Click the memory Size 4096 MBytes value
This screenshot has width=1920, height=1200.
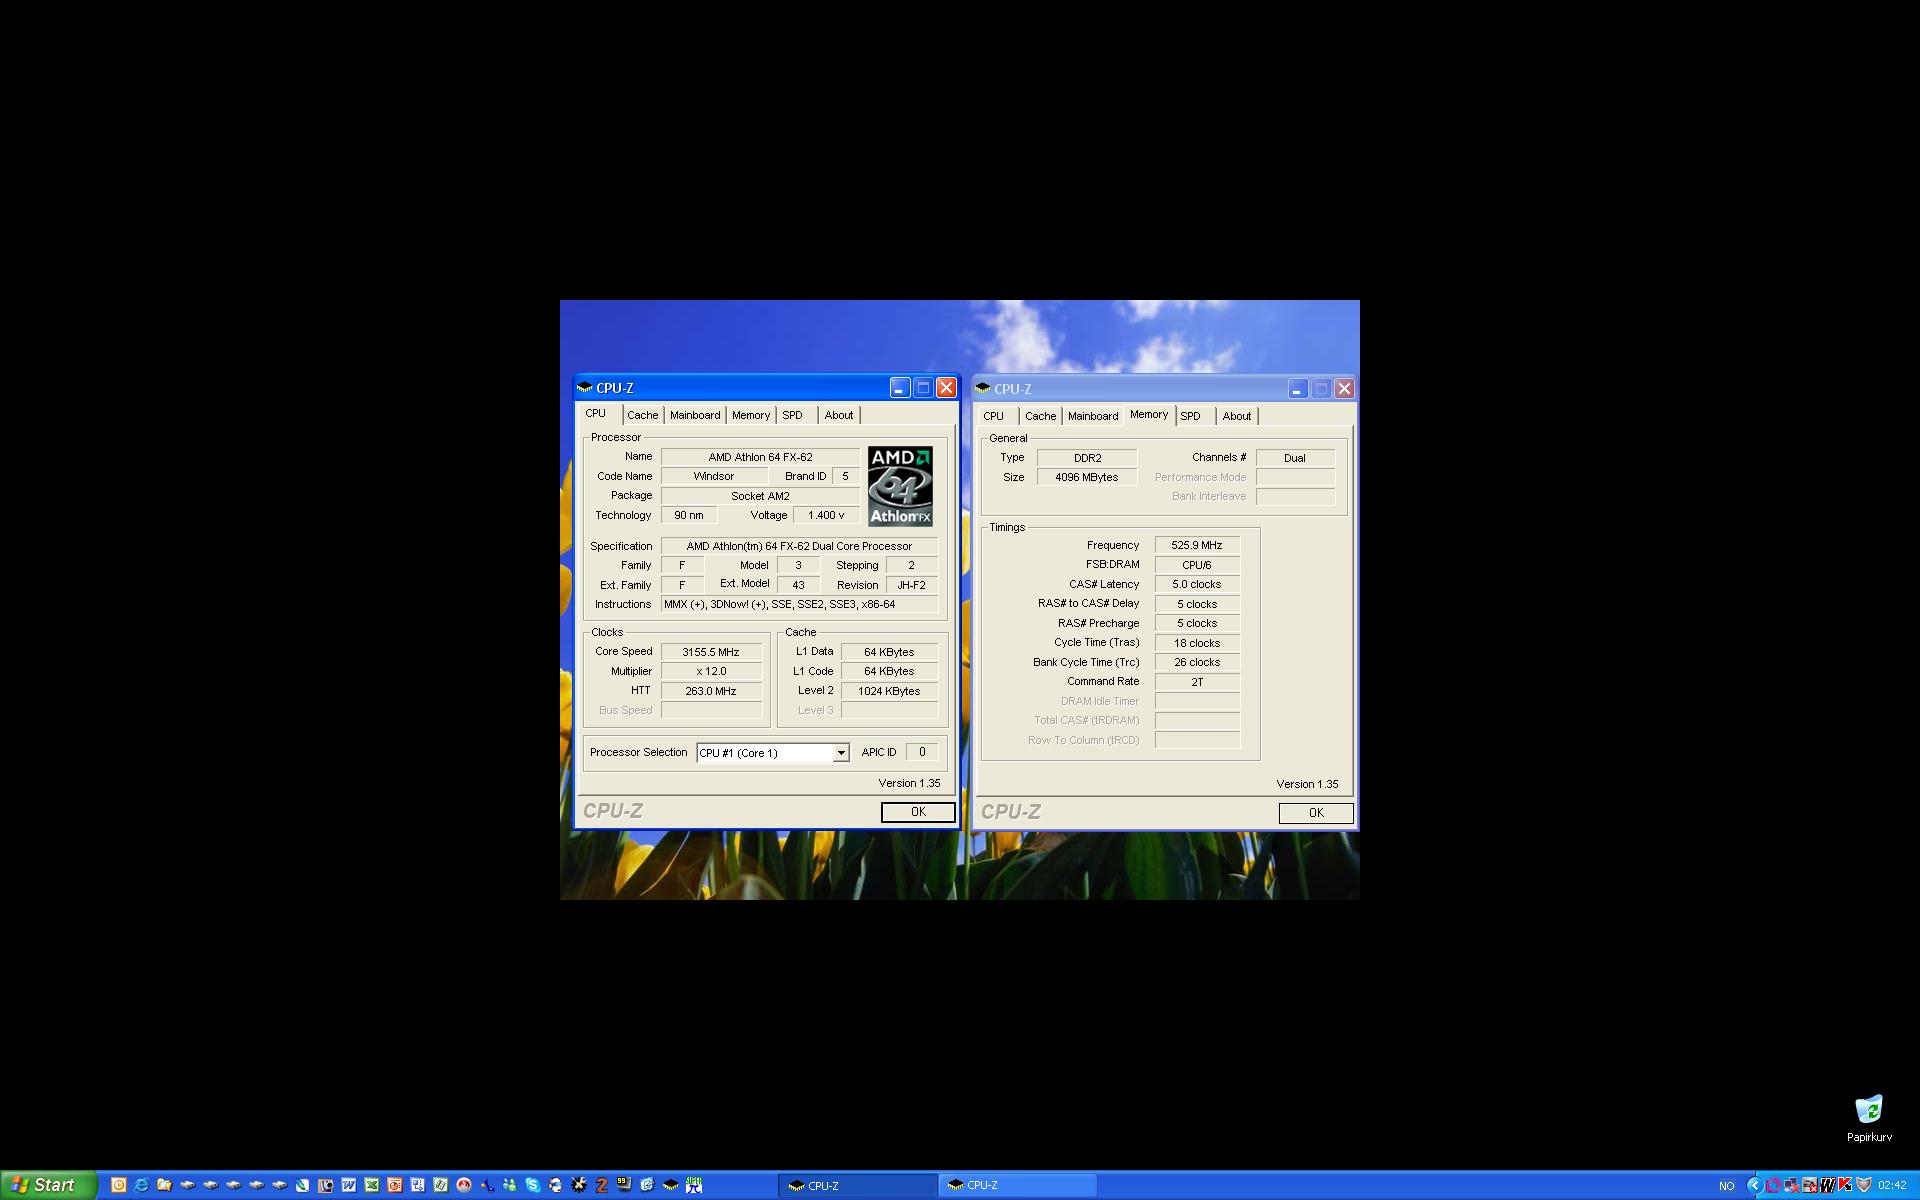(x=1087, y=477)
